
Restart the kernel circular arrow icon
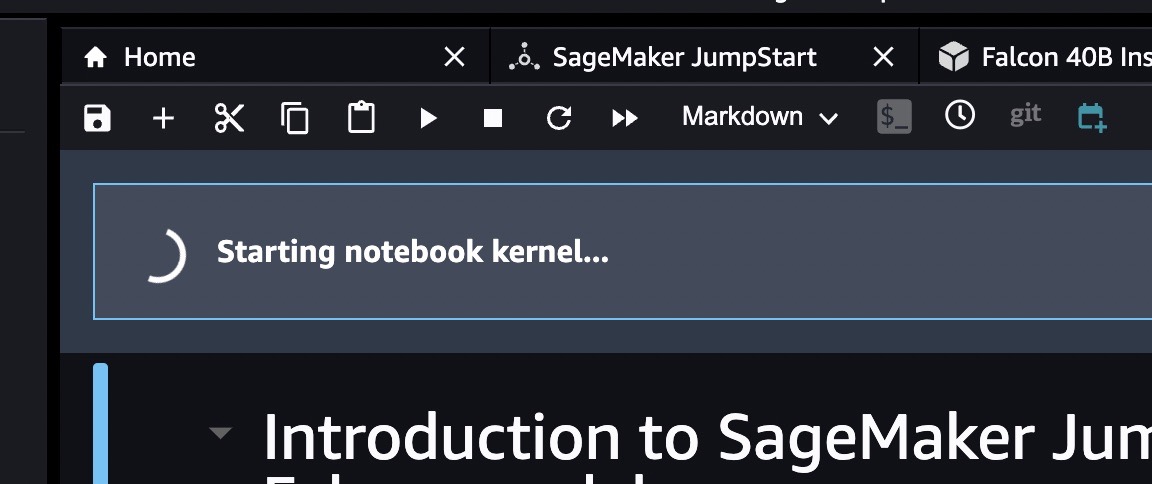[559, 118]
